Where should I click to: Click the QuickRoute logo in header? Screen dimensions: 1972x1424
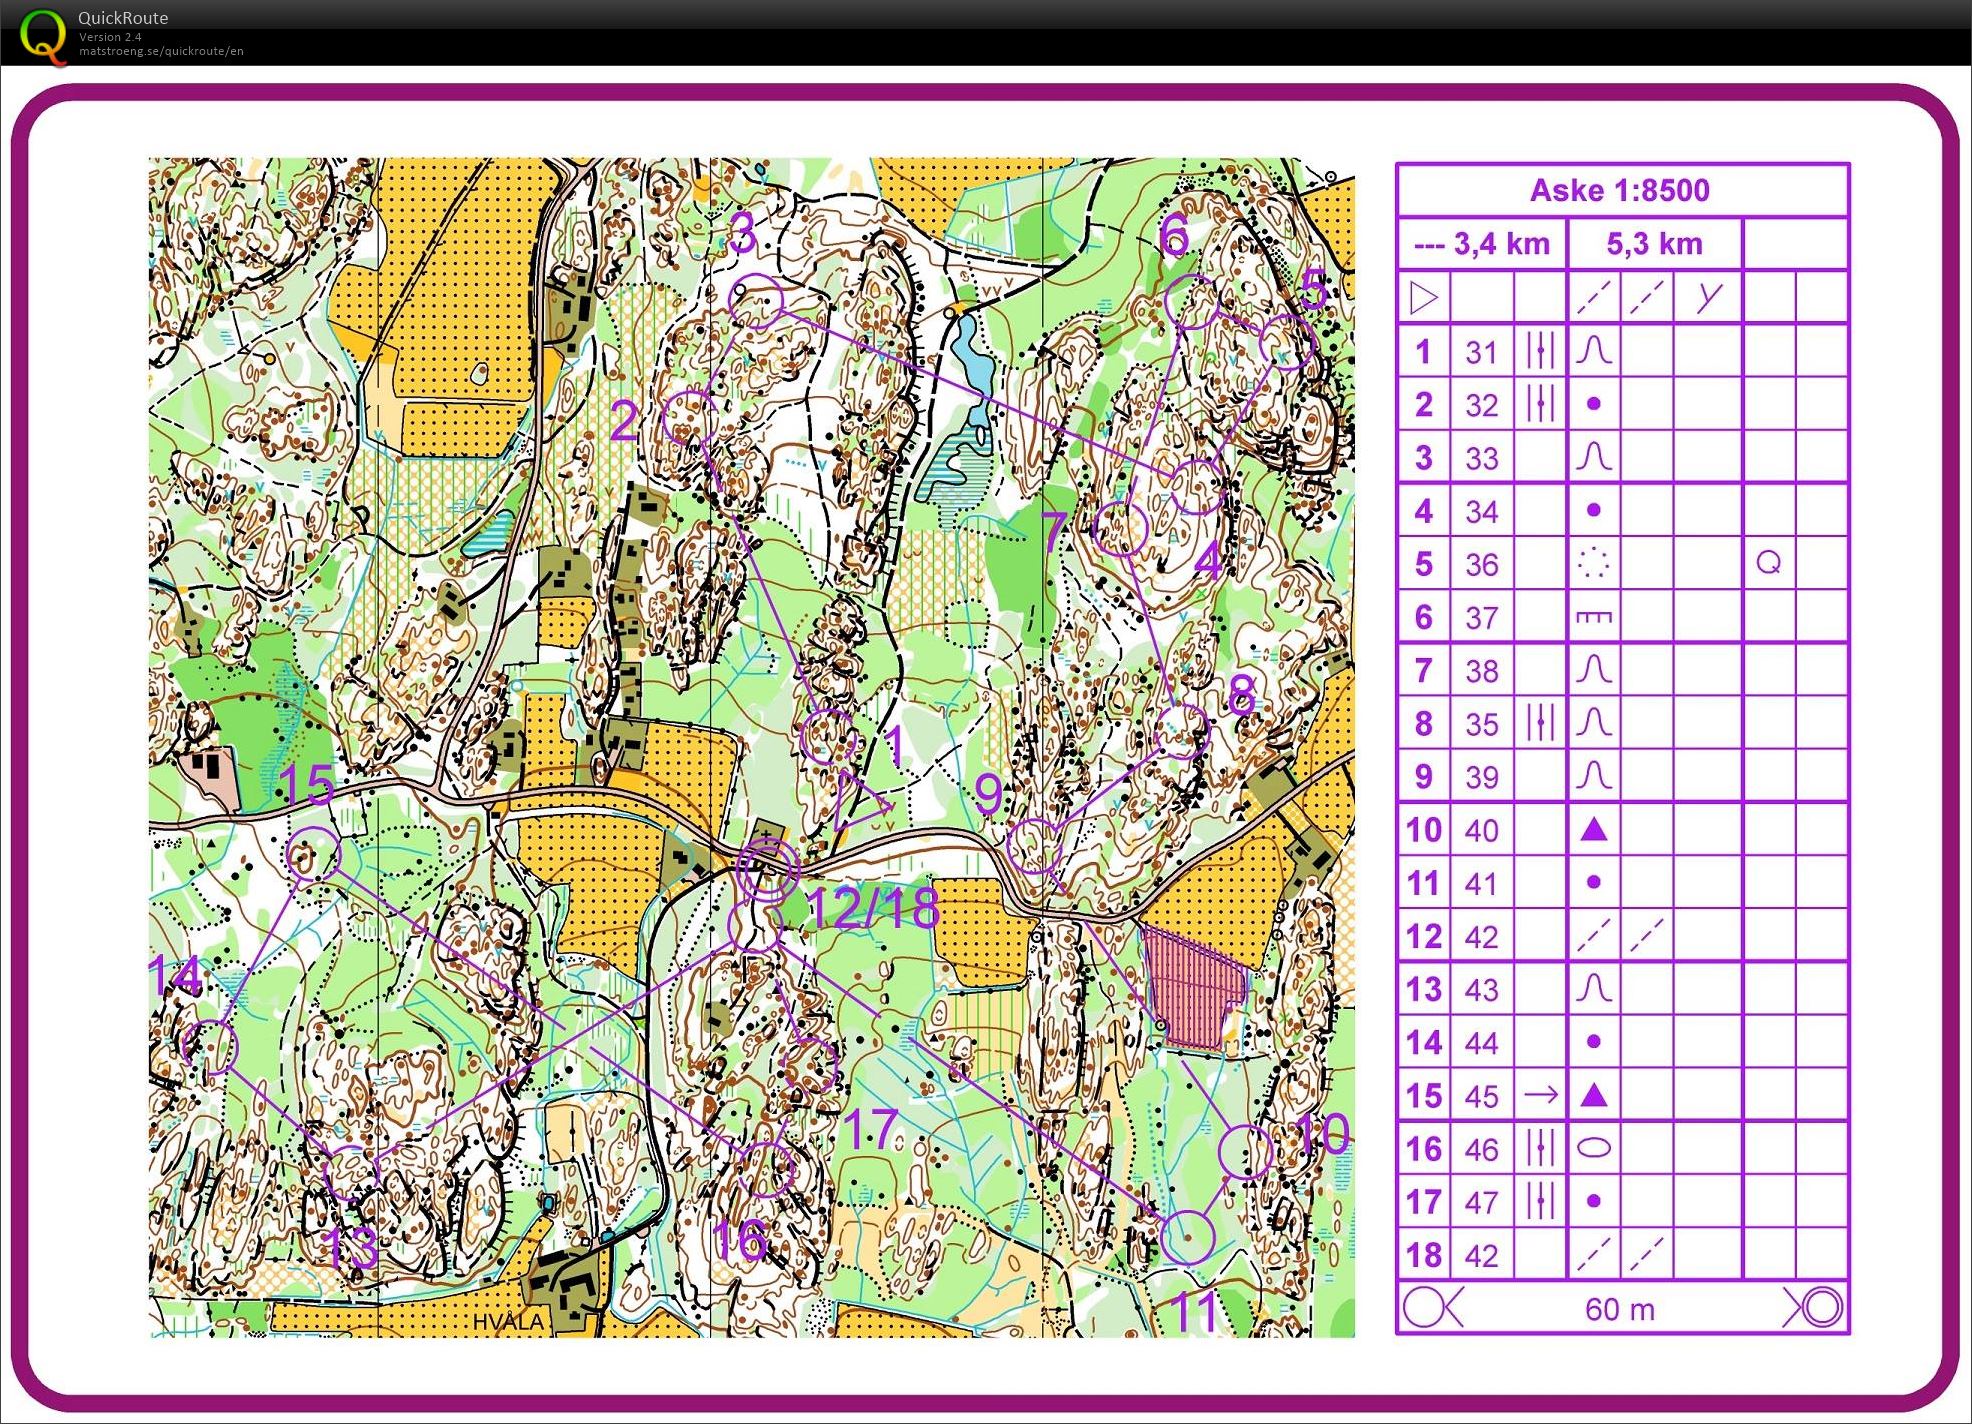(x=44, y=35)
